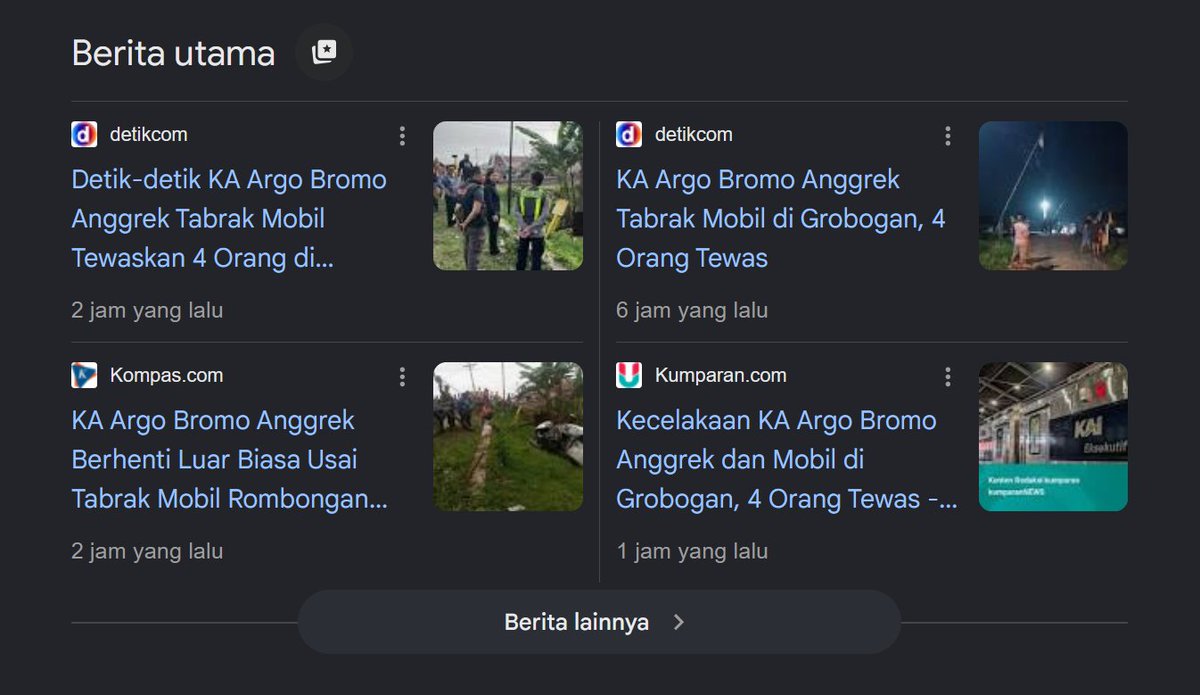Screen dimensions: 1200x695
Task: Open thumbnail of officers at crash site
Action: (x=508, y=196)
